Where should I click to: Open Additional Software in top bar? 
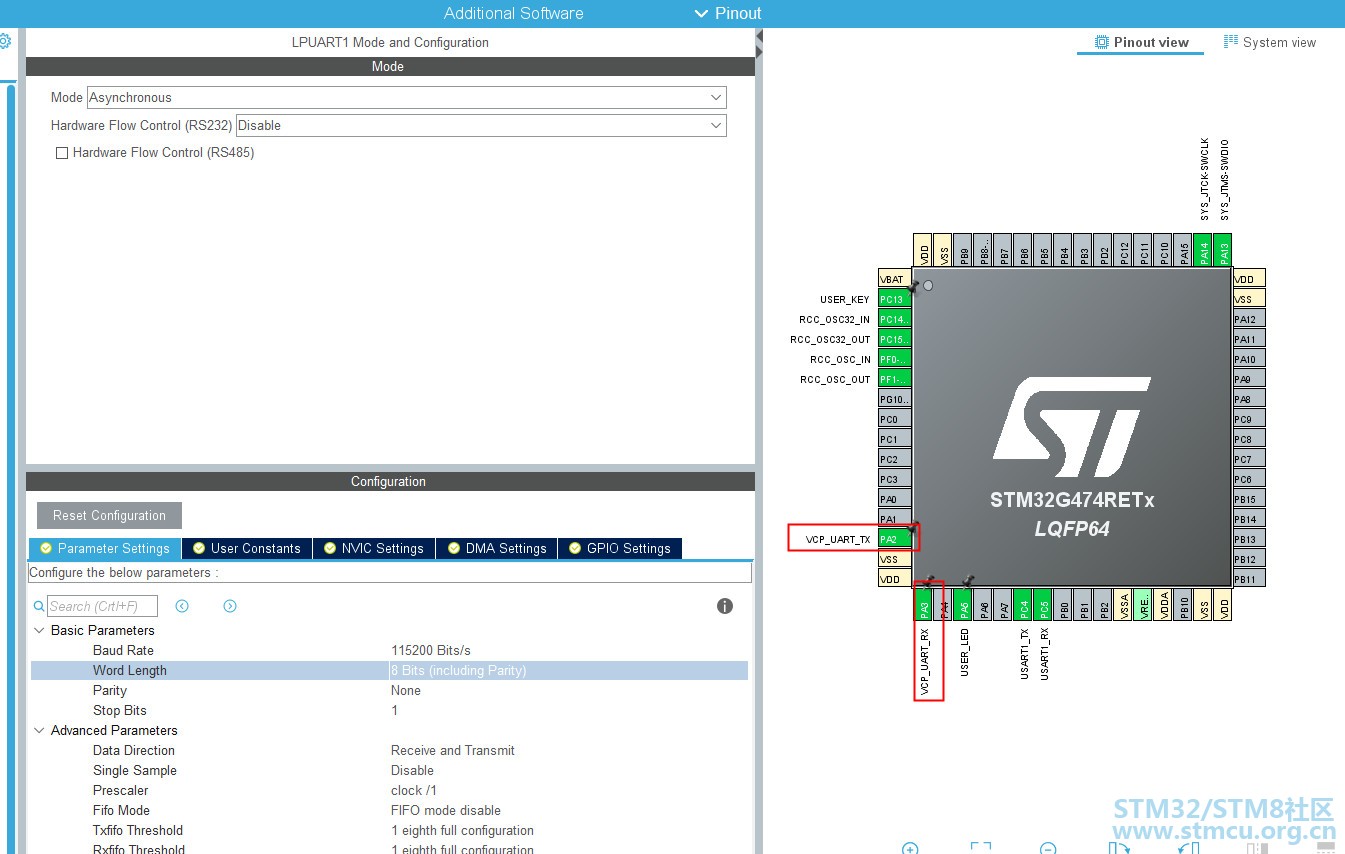(x=513, y=13)
